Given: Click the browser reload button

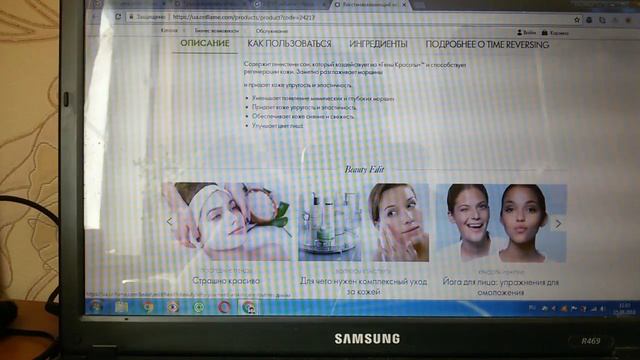Looking at the screenshot, I should pos(118,17).
